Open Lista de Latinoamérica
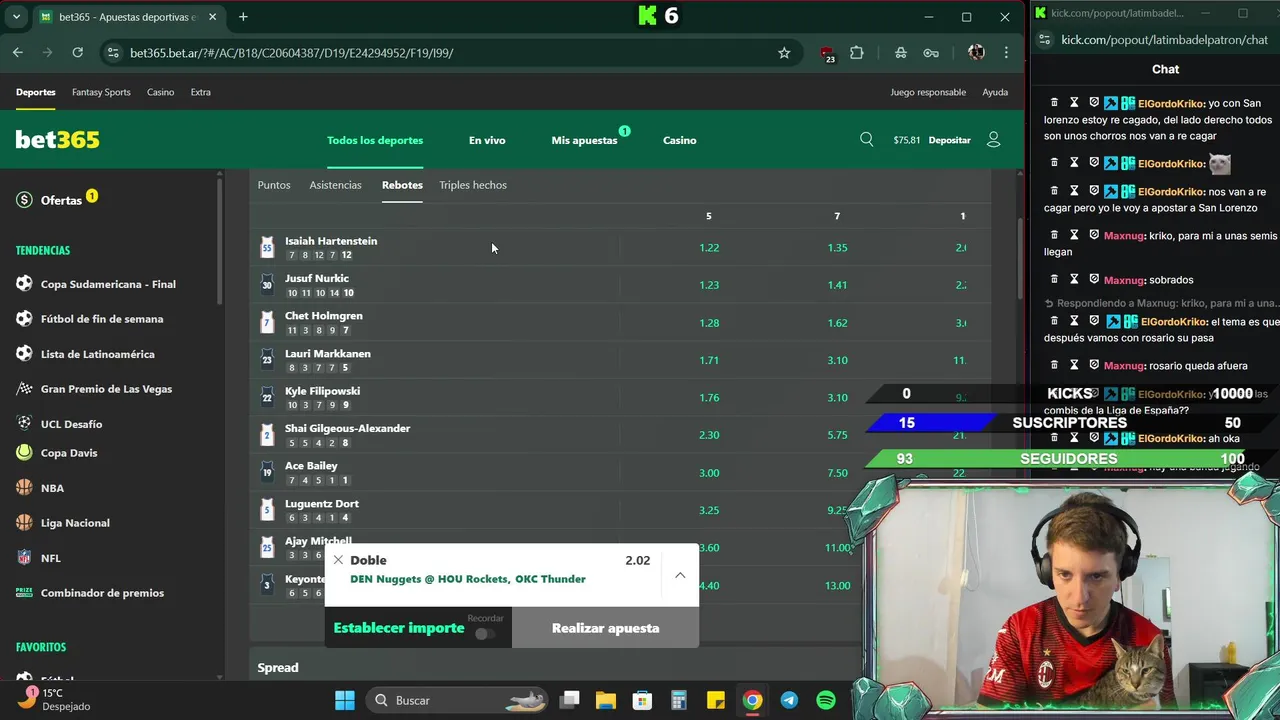1280x720 pixels. (98, 354)
